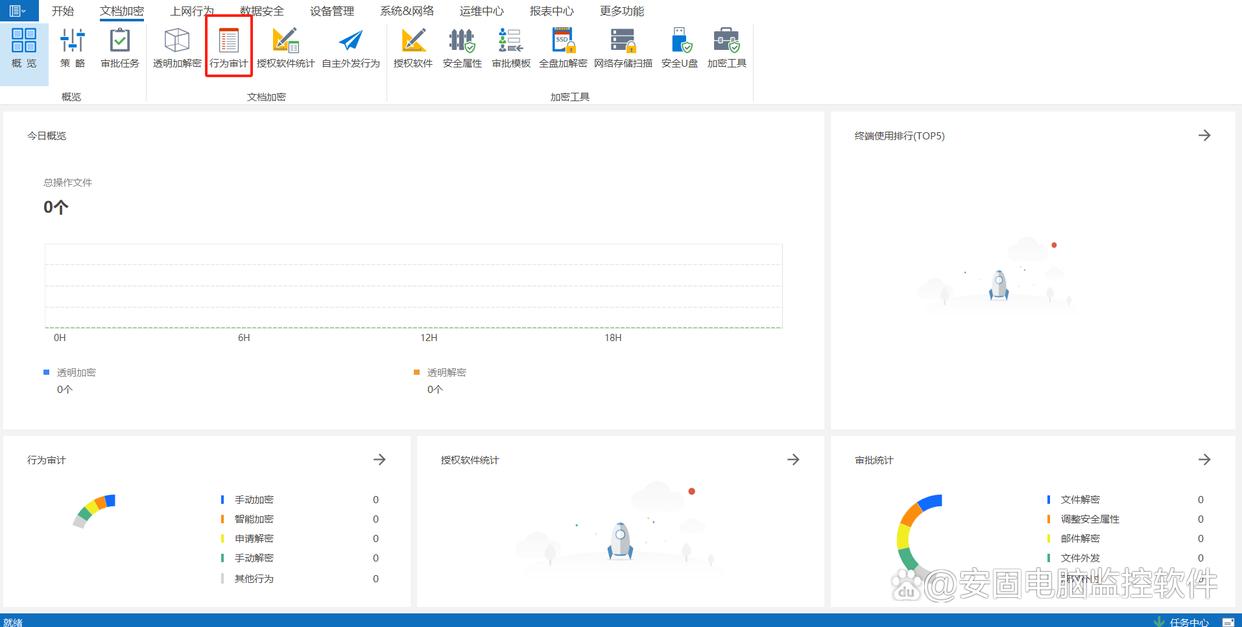Open 任务中心 in the status bar
This screenshot has width=1242, height=627.
pos(1188,621)
